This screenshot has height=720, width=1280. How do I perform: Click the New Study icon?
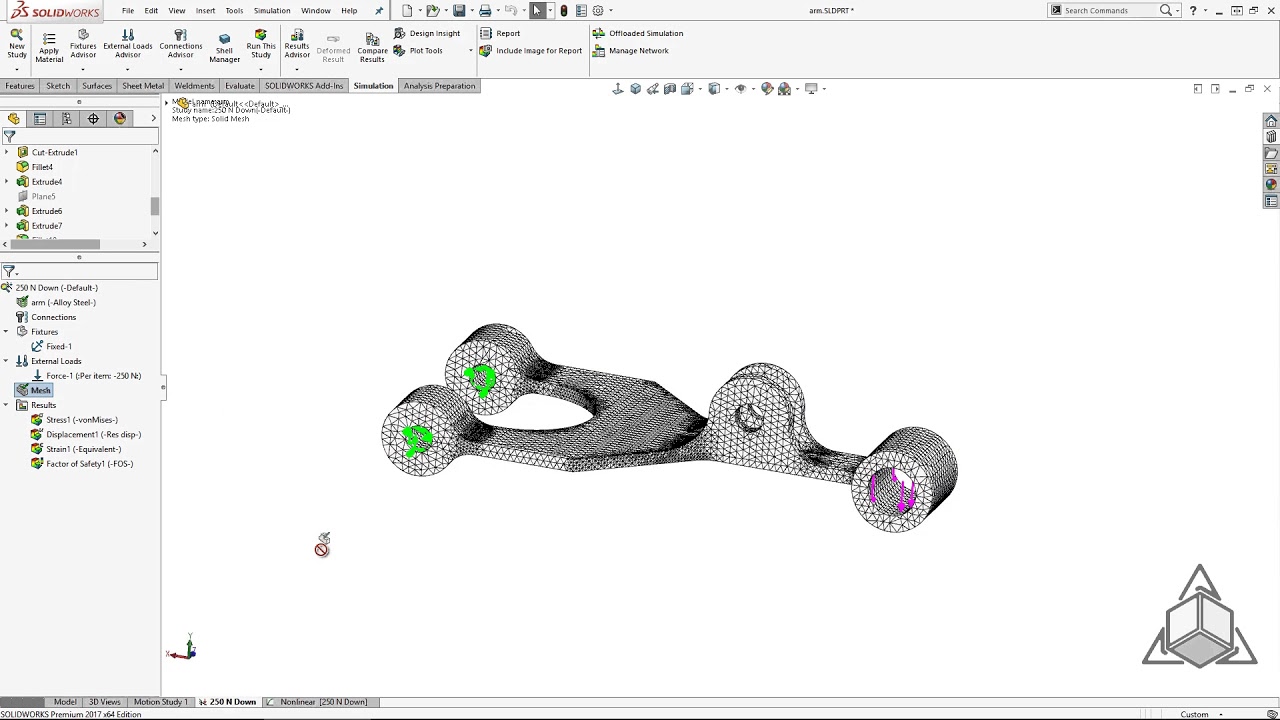[17, 44]
